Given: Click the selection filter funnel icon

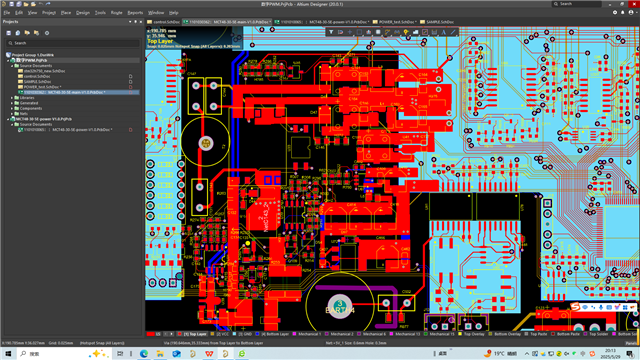Looking at the screenshot, I should (331, 32).
